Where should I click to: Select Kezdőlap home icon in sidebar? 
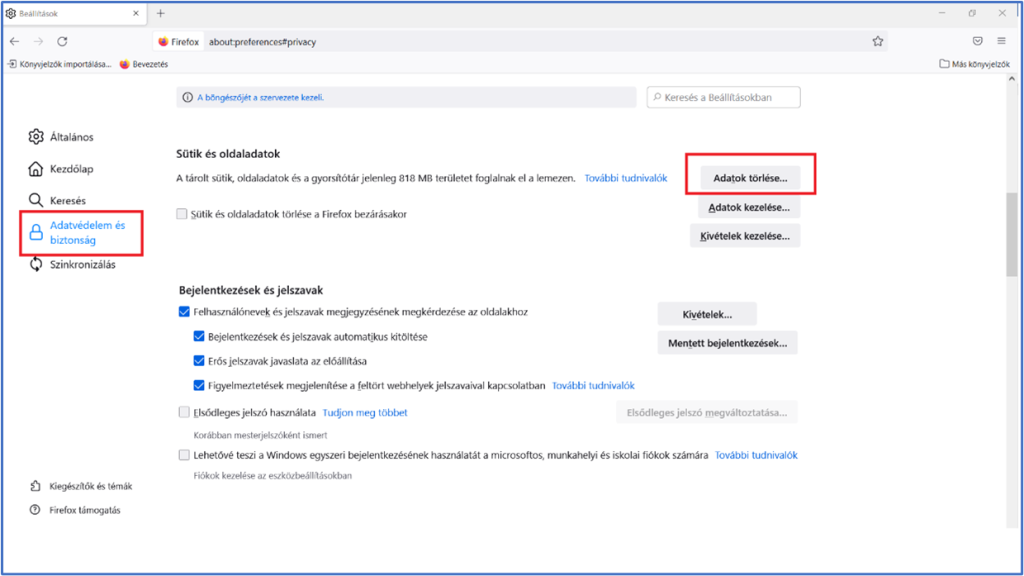coord(36,169)
